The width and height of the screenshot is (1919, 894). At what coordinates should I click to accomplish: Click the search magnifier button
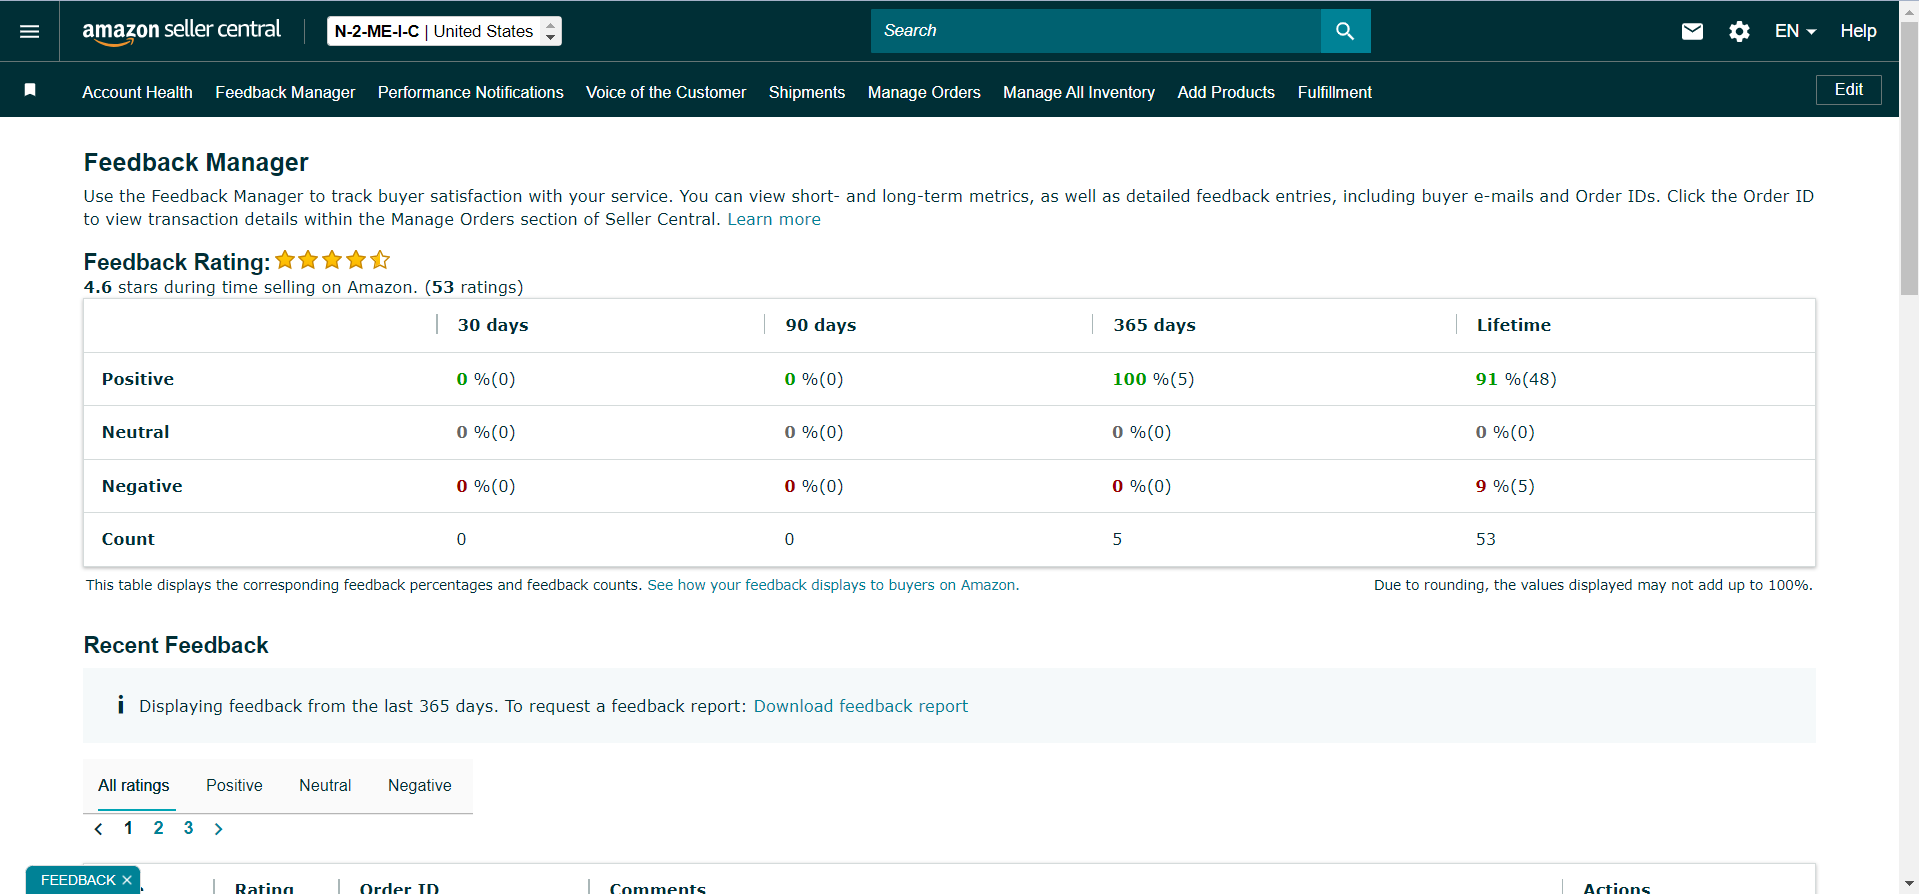1345,31
